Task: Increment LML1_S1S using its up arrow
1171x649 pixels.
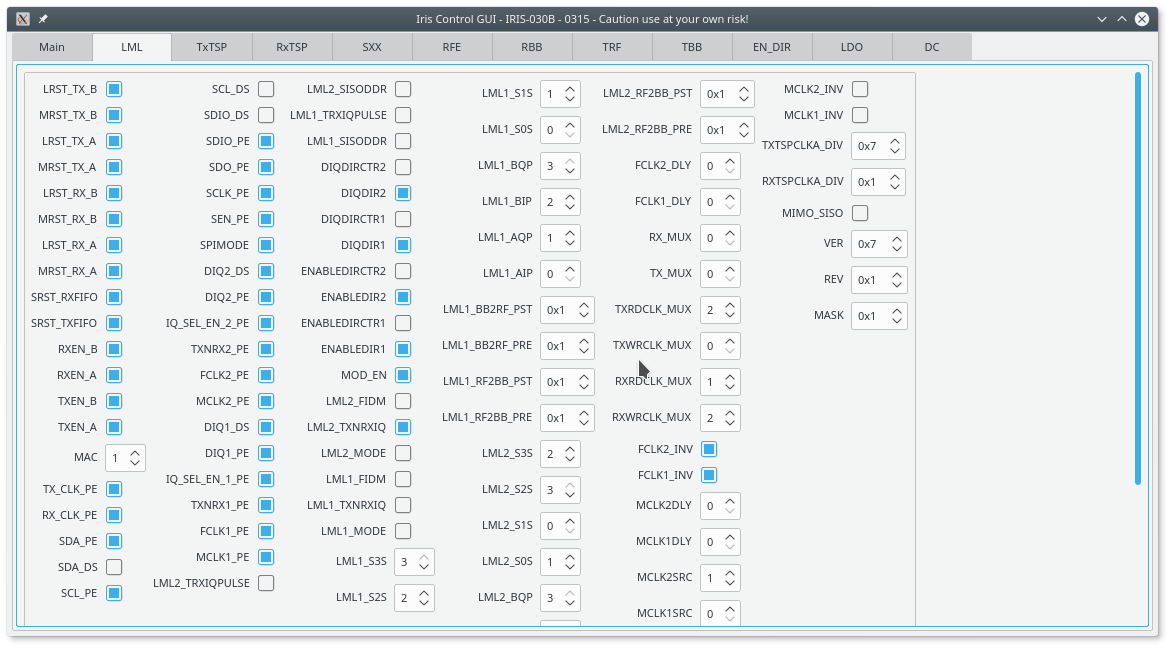Action: coord(570,88)
